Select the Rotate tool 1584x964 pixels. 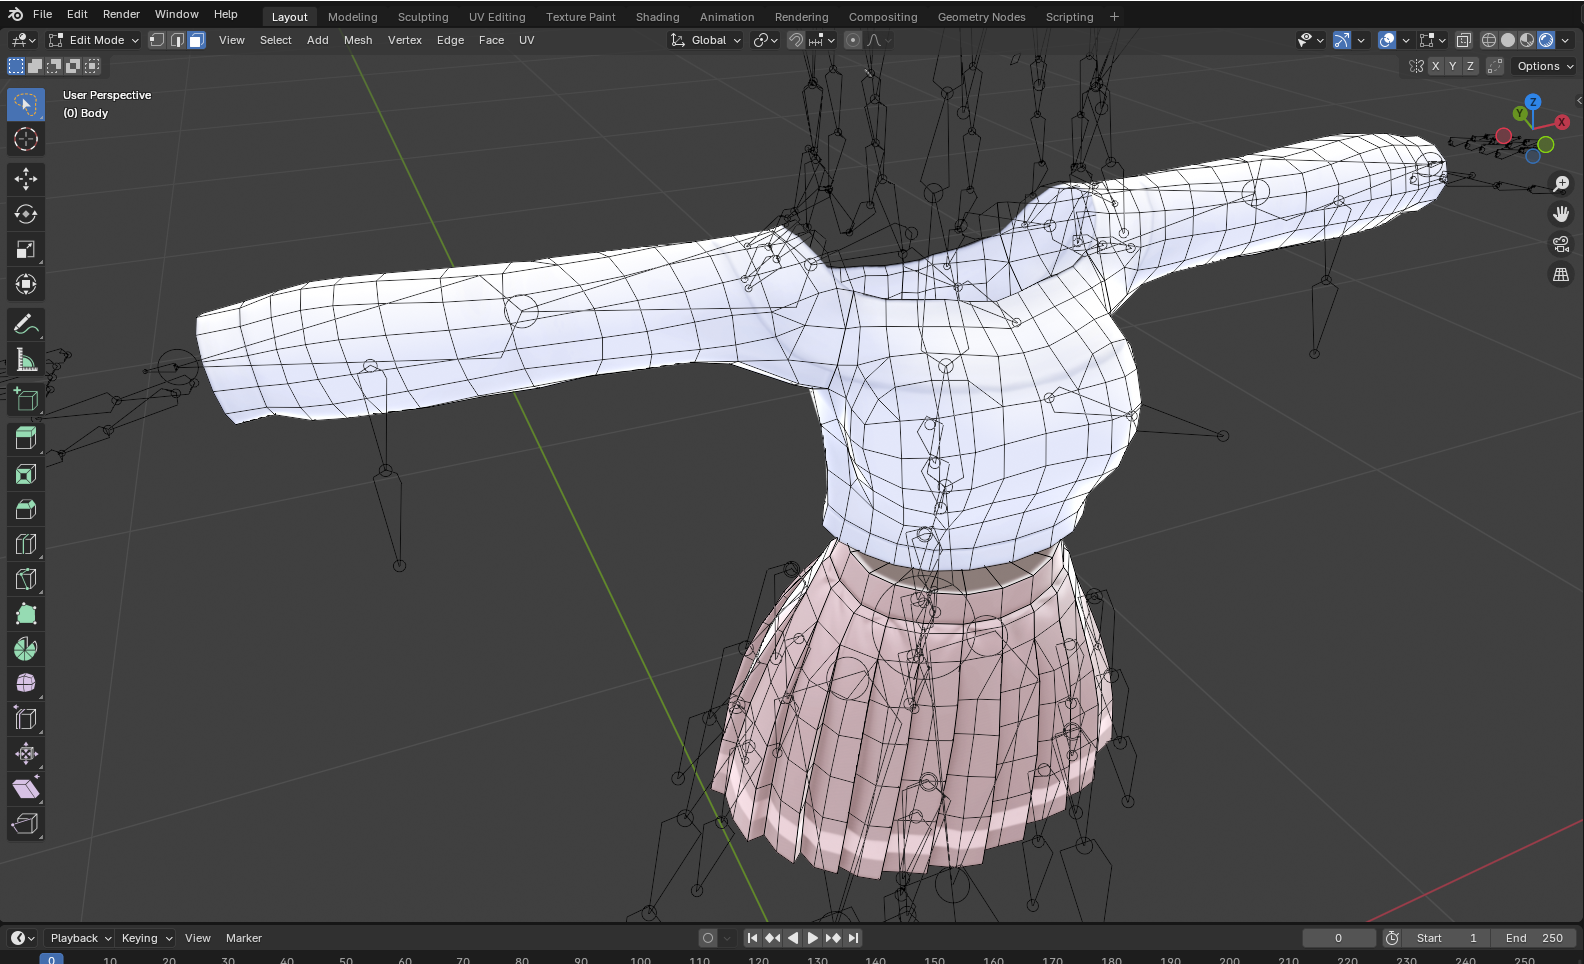[x=26, y=214]
